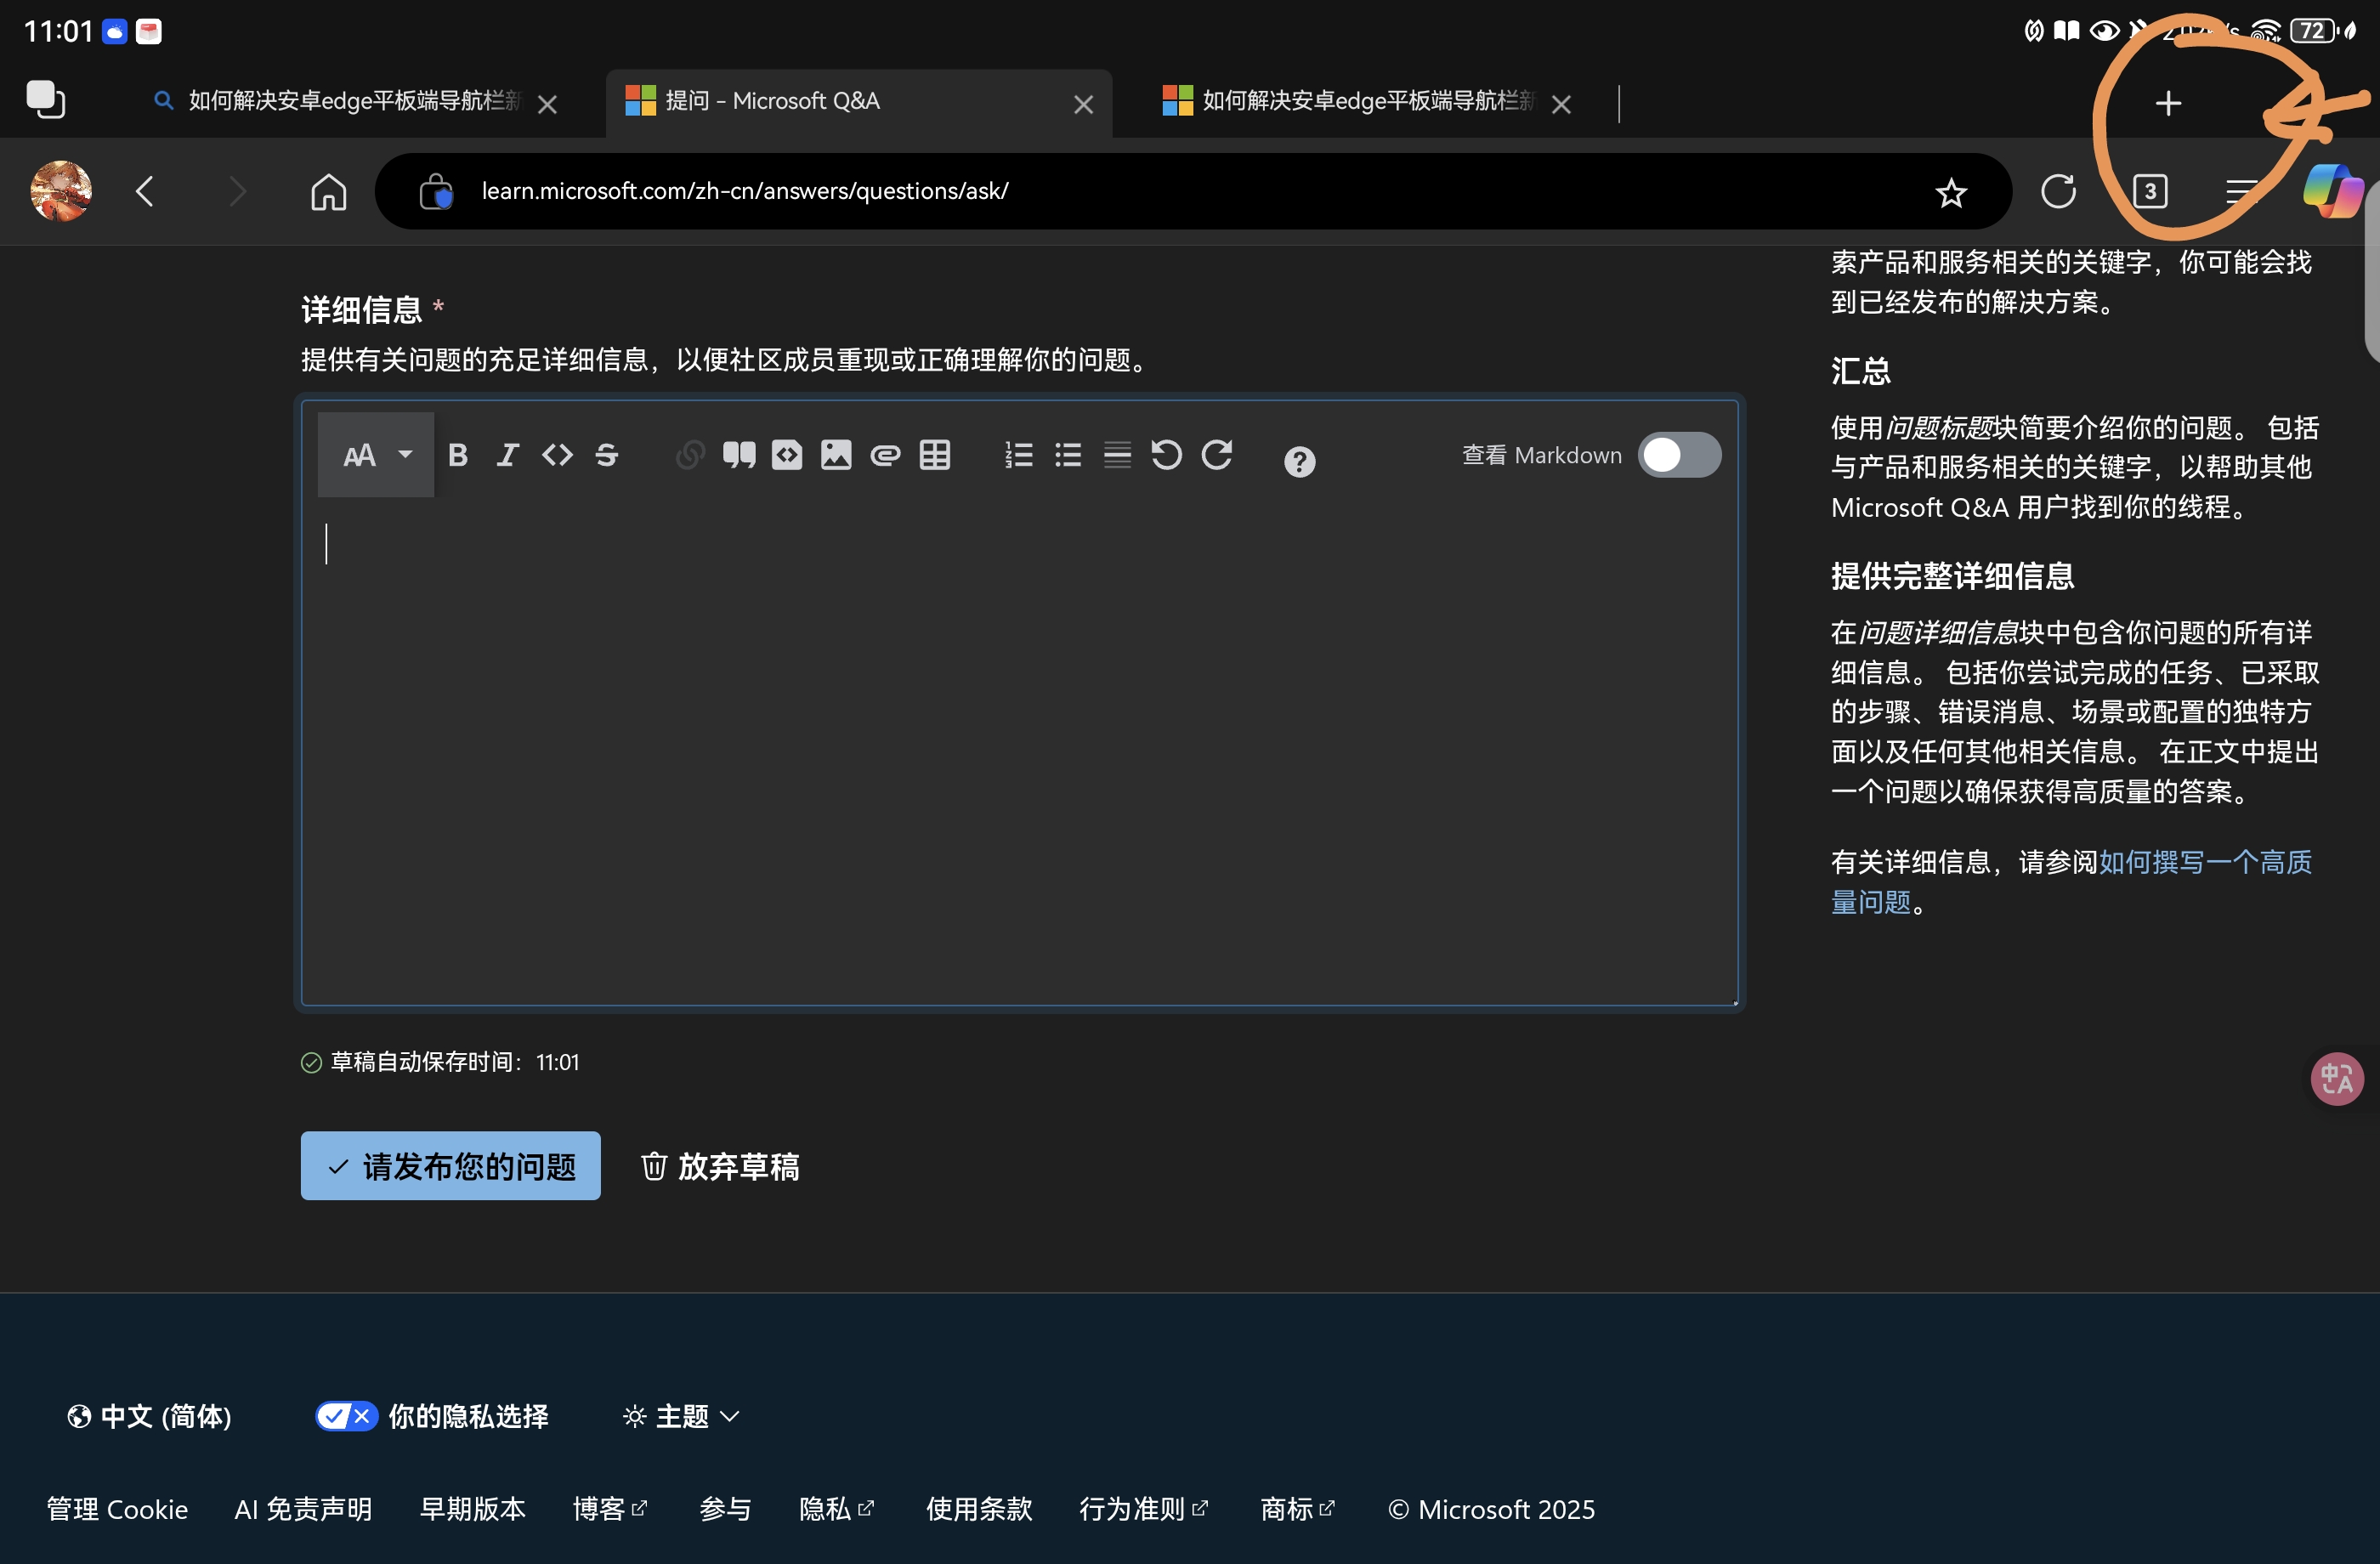The image size is (2380, 1564).
Task: Open the AA text style dropdown
Action: tap(374, 455)
